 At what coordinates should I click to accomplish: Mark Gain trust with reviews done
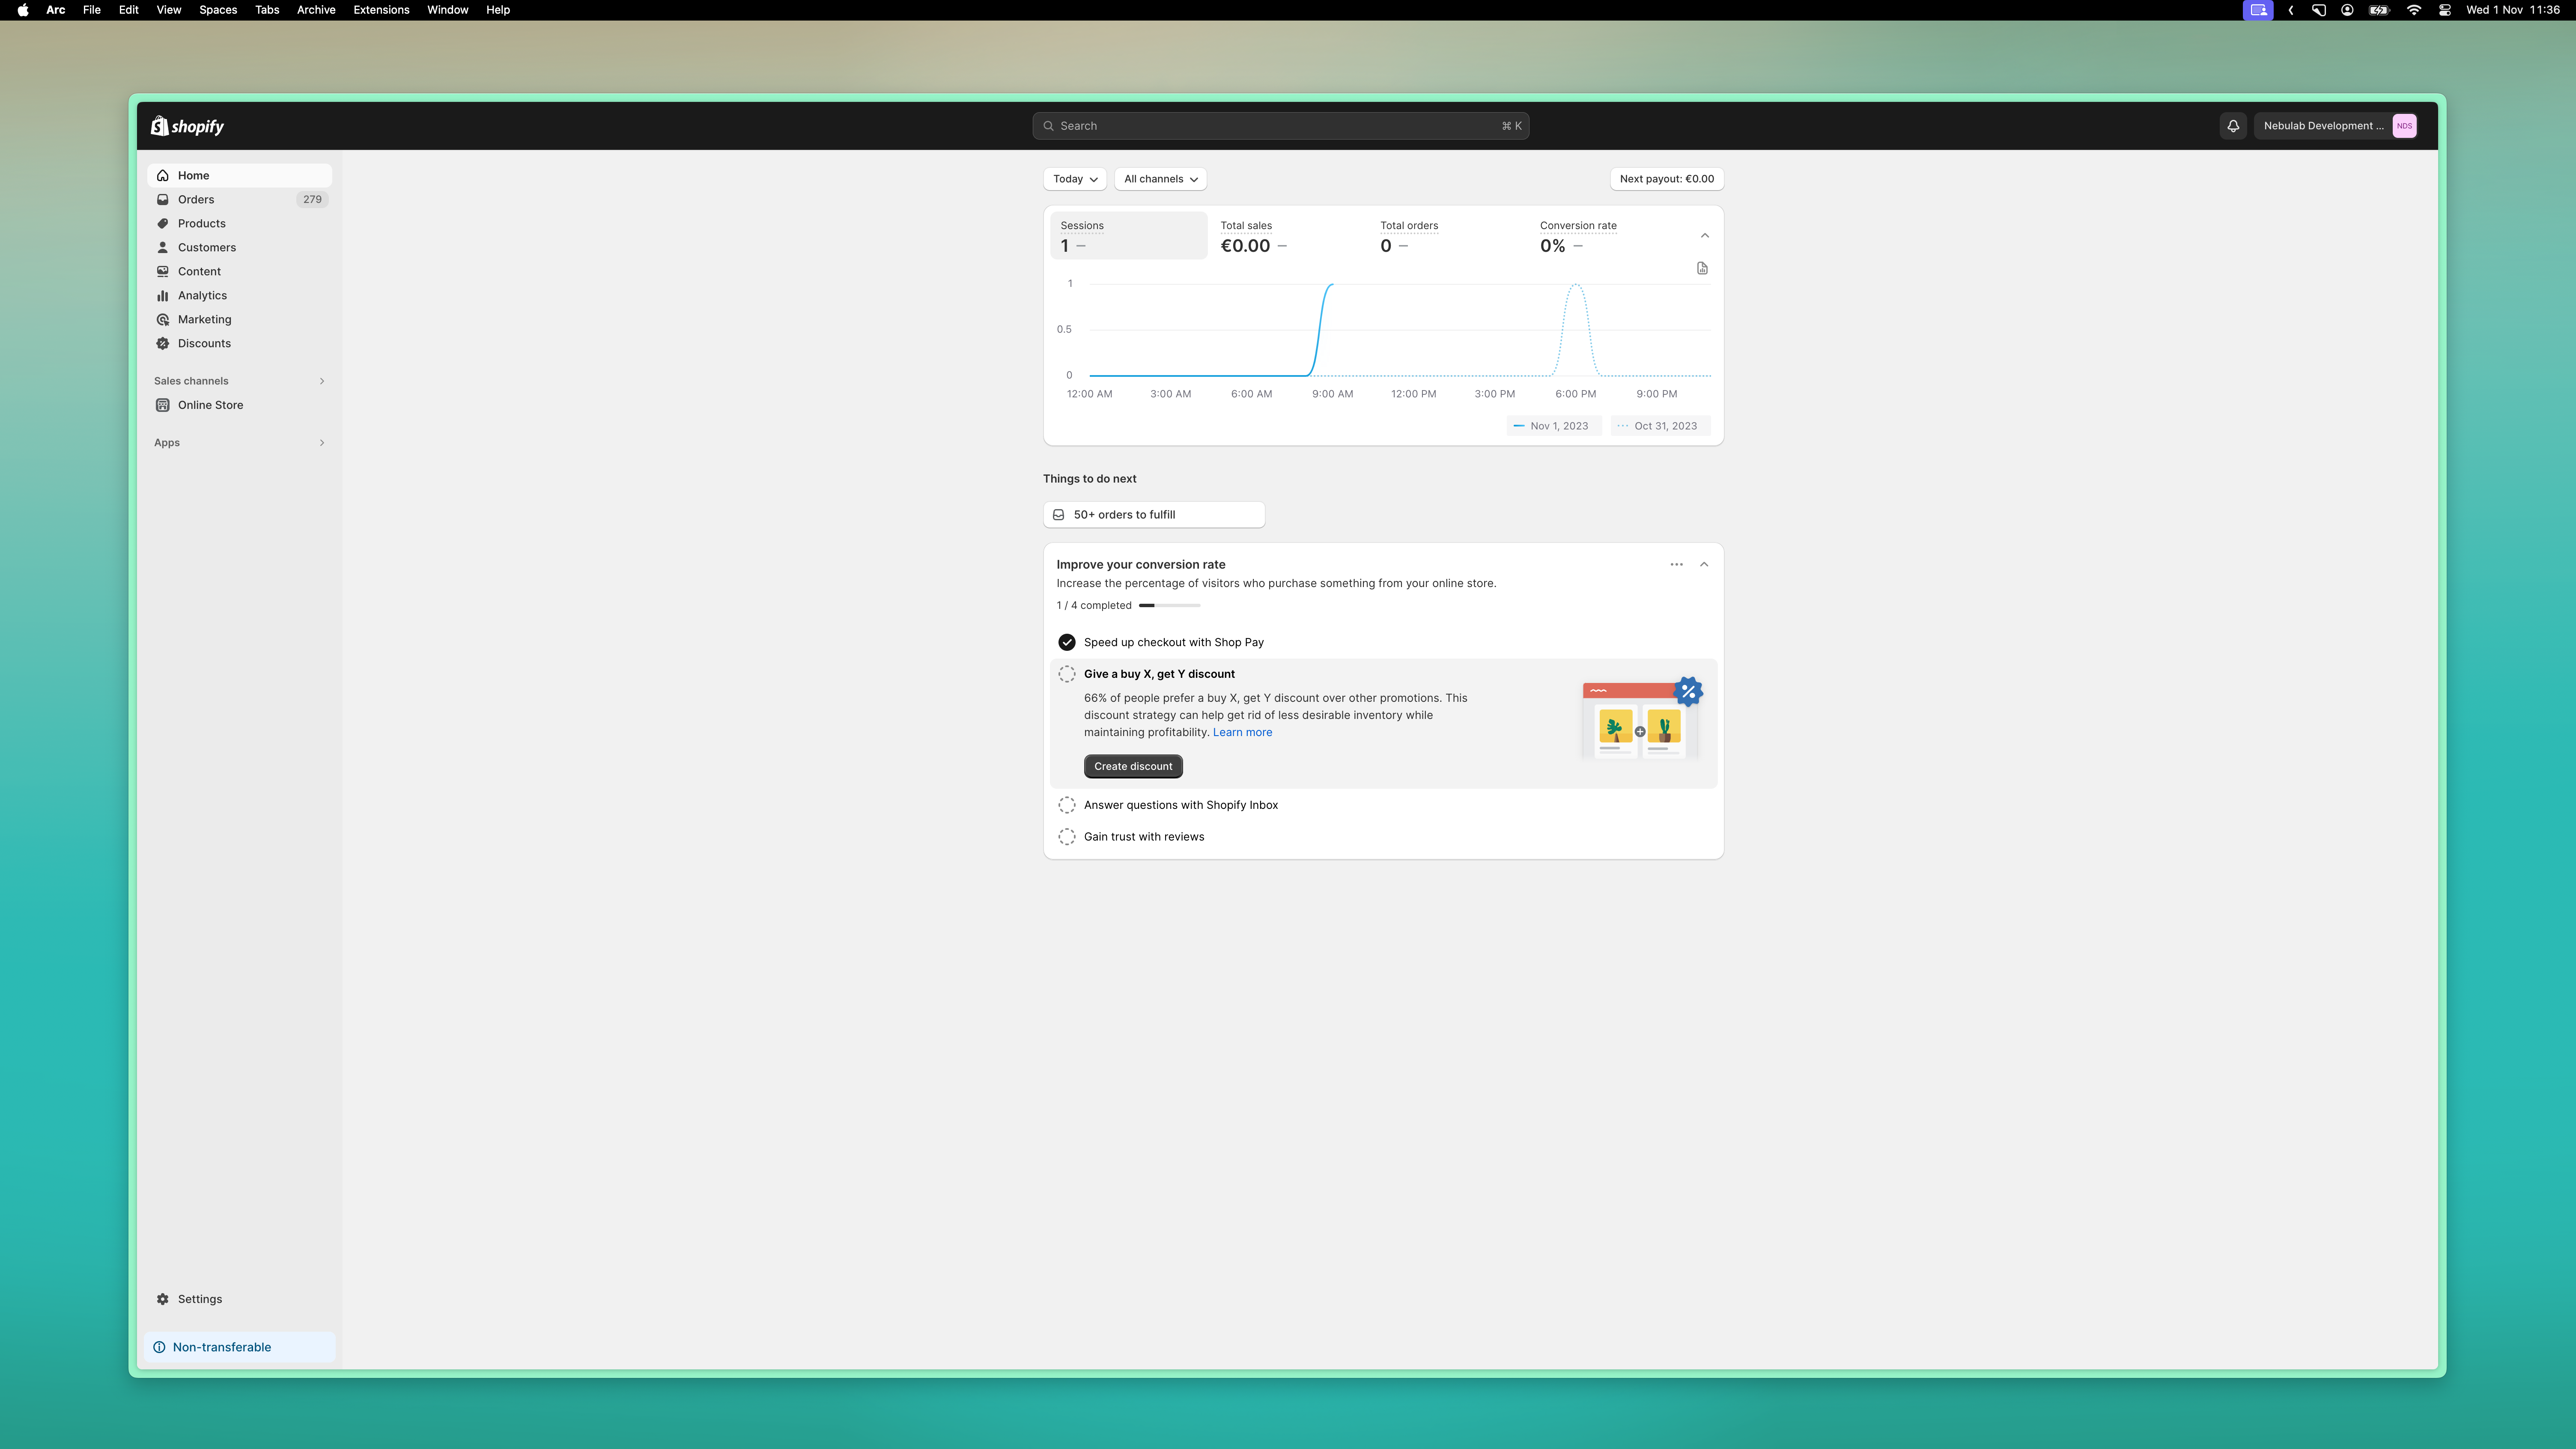click(x=1067, y=838)
